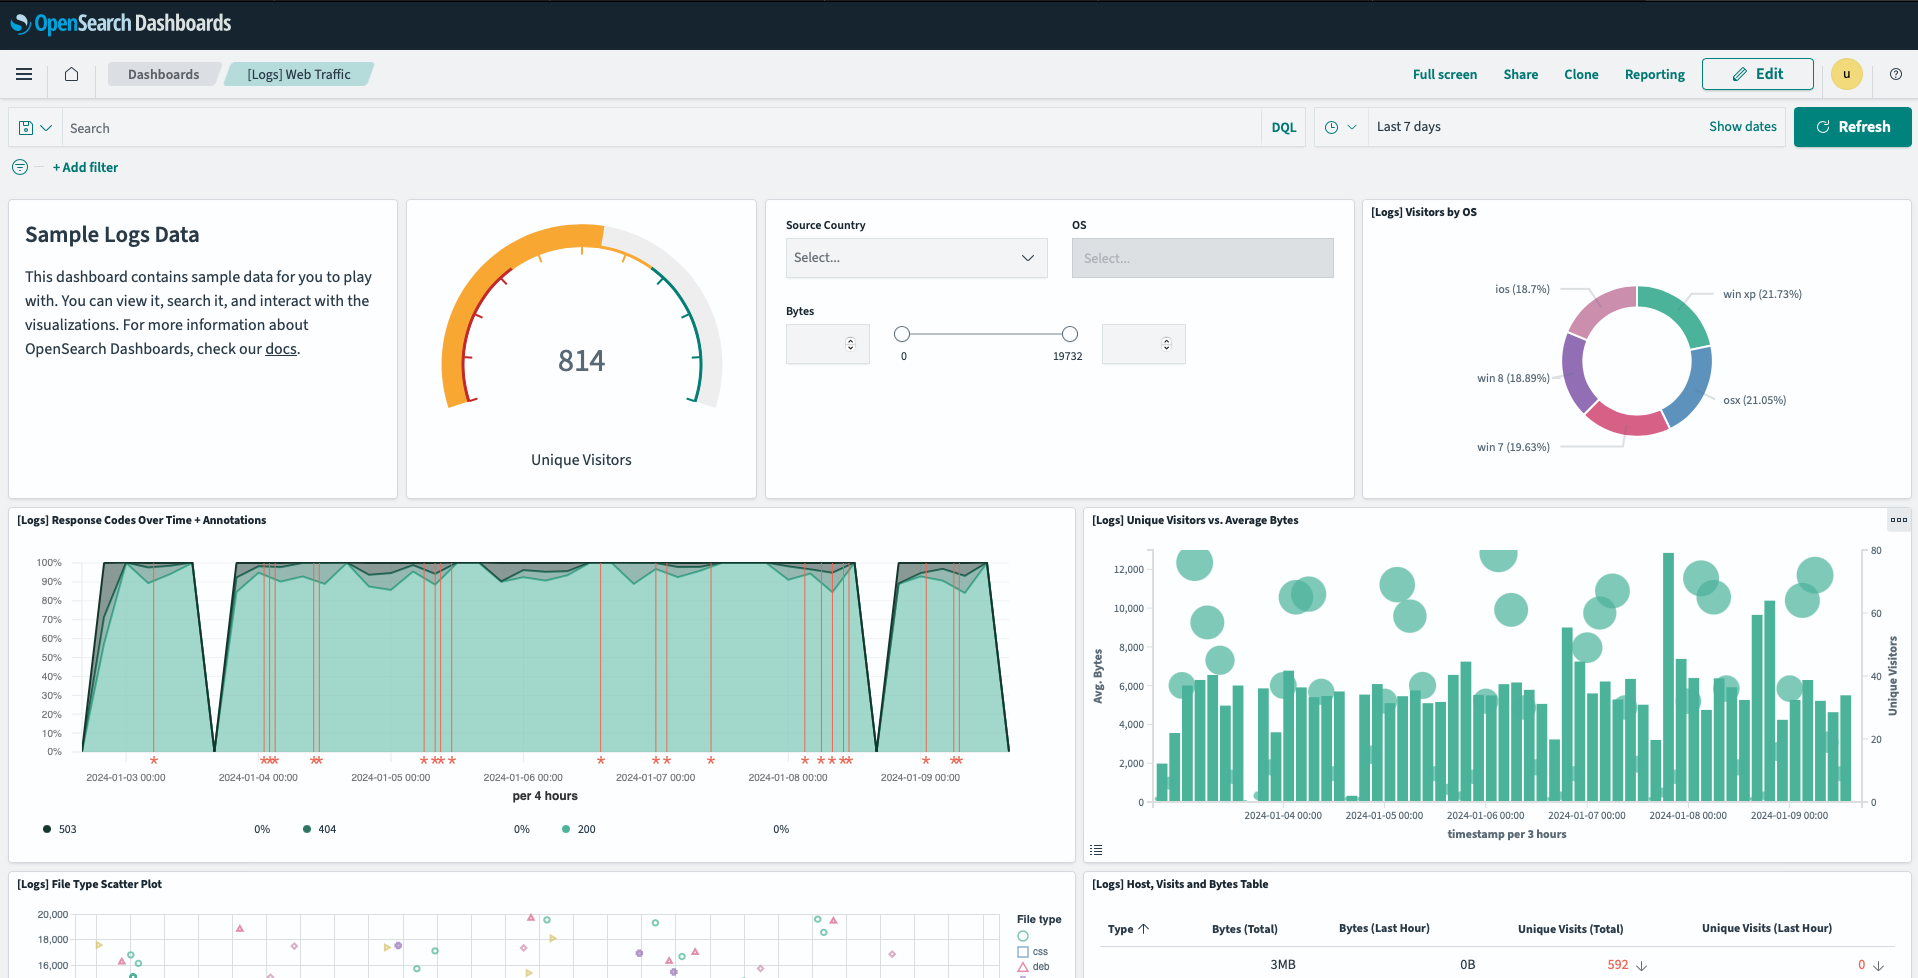Switch to the Dashboards breadcrumb tab

click(x=163, y=74)
